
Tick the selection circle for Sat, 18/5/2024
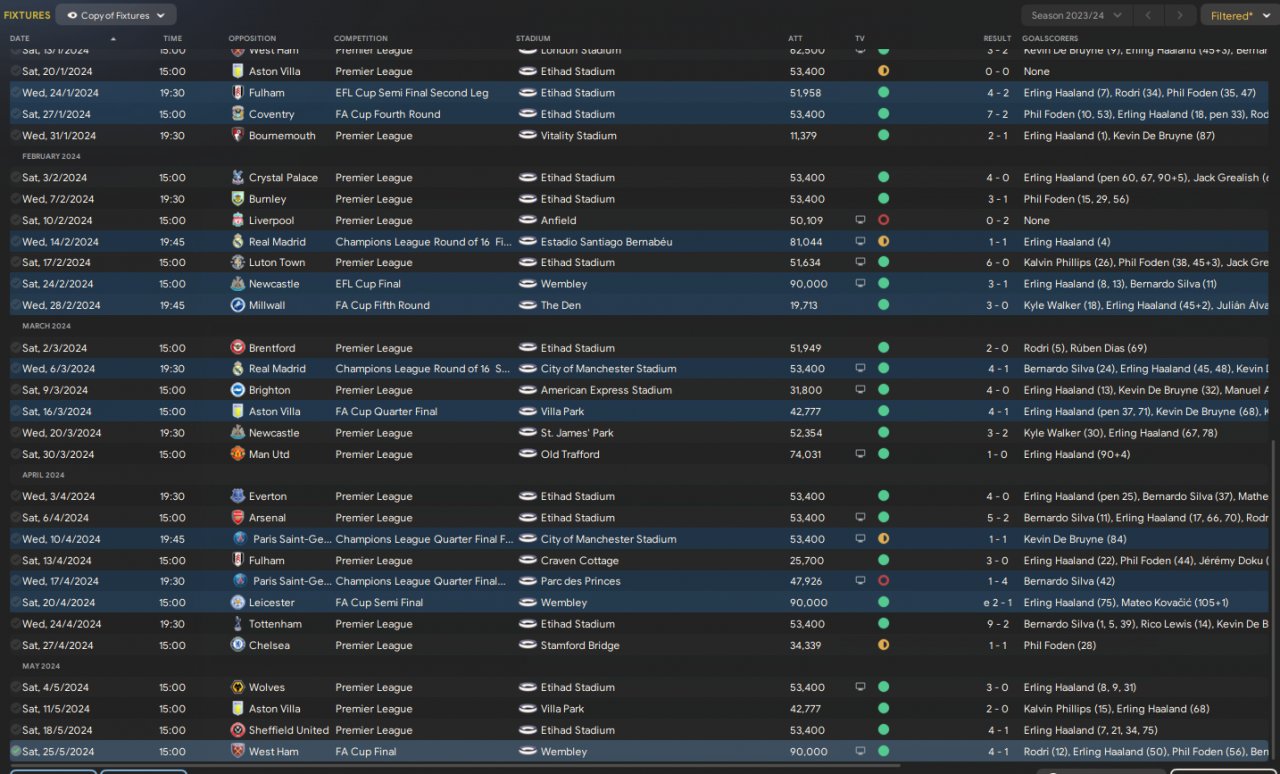click(x=15, y=730)
